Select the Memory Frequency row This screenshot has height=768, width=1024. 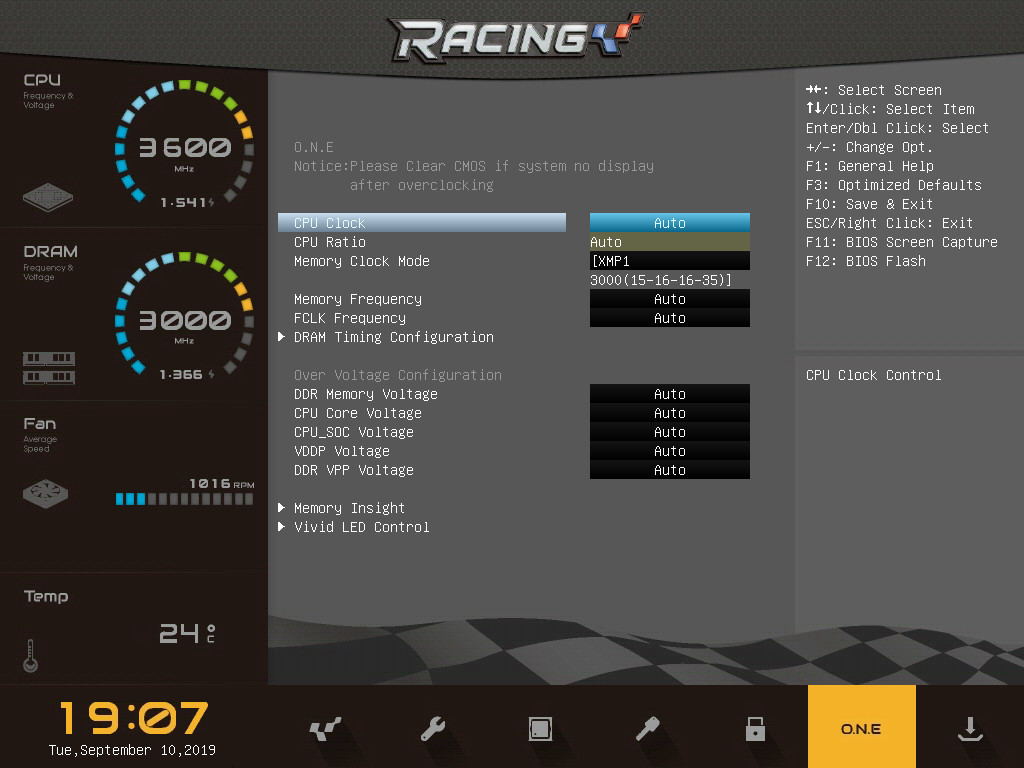point(358,298)
